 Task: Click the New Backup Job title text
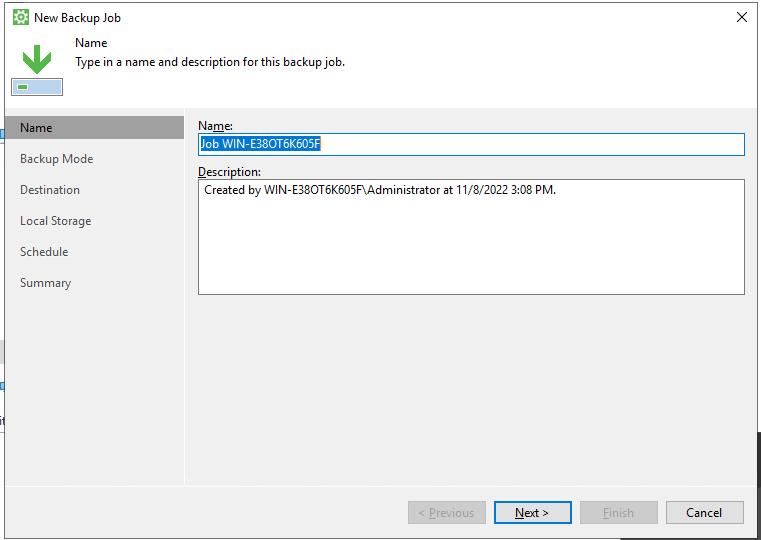[x=77, y=18]
